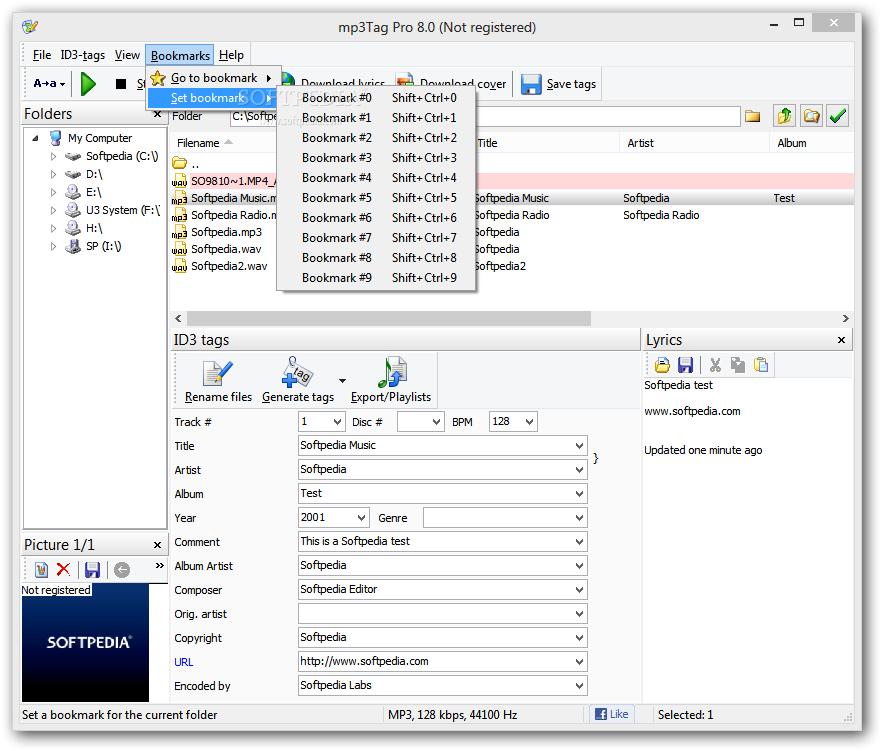Click the Download cover icon

pyautogui.click(x=405, y=79)
